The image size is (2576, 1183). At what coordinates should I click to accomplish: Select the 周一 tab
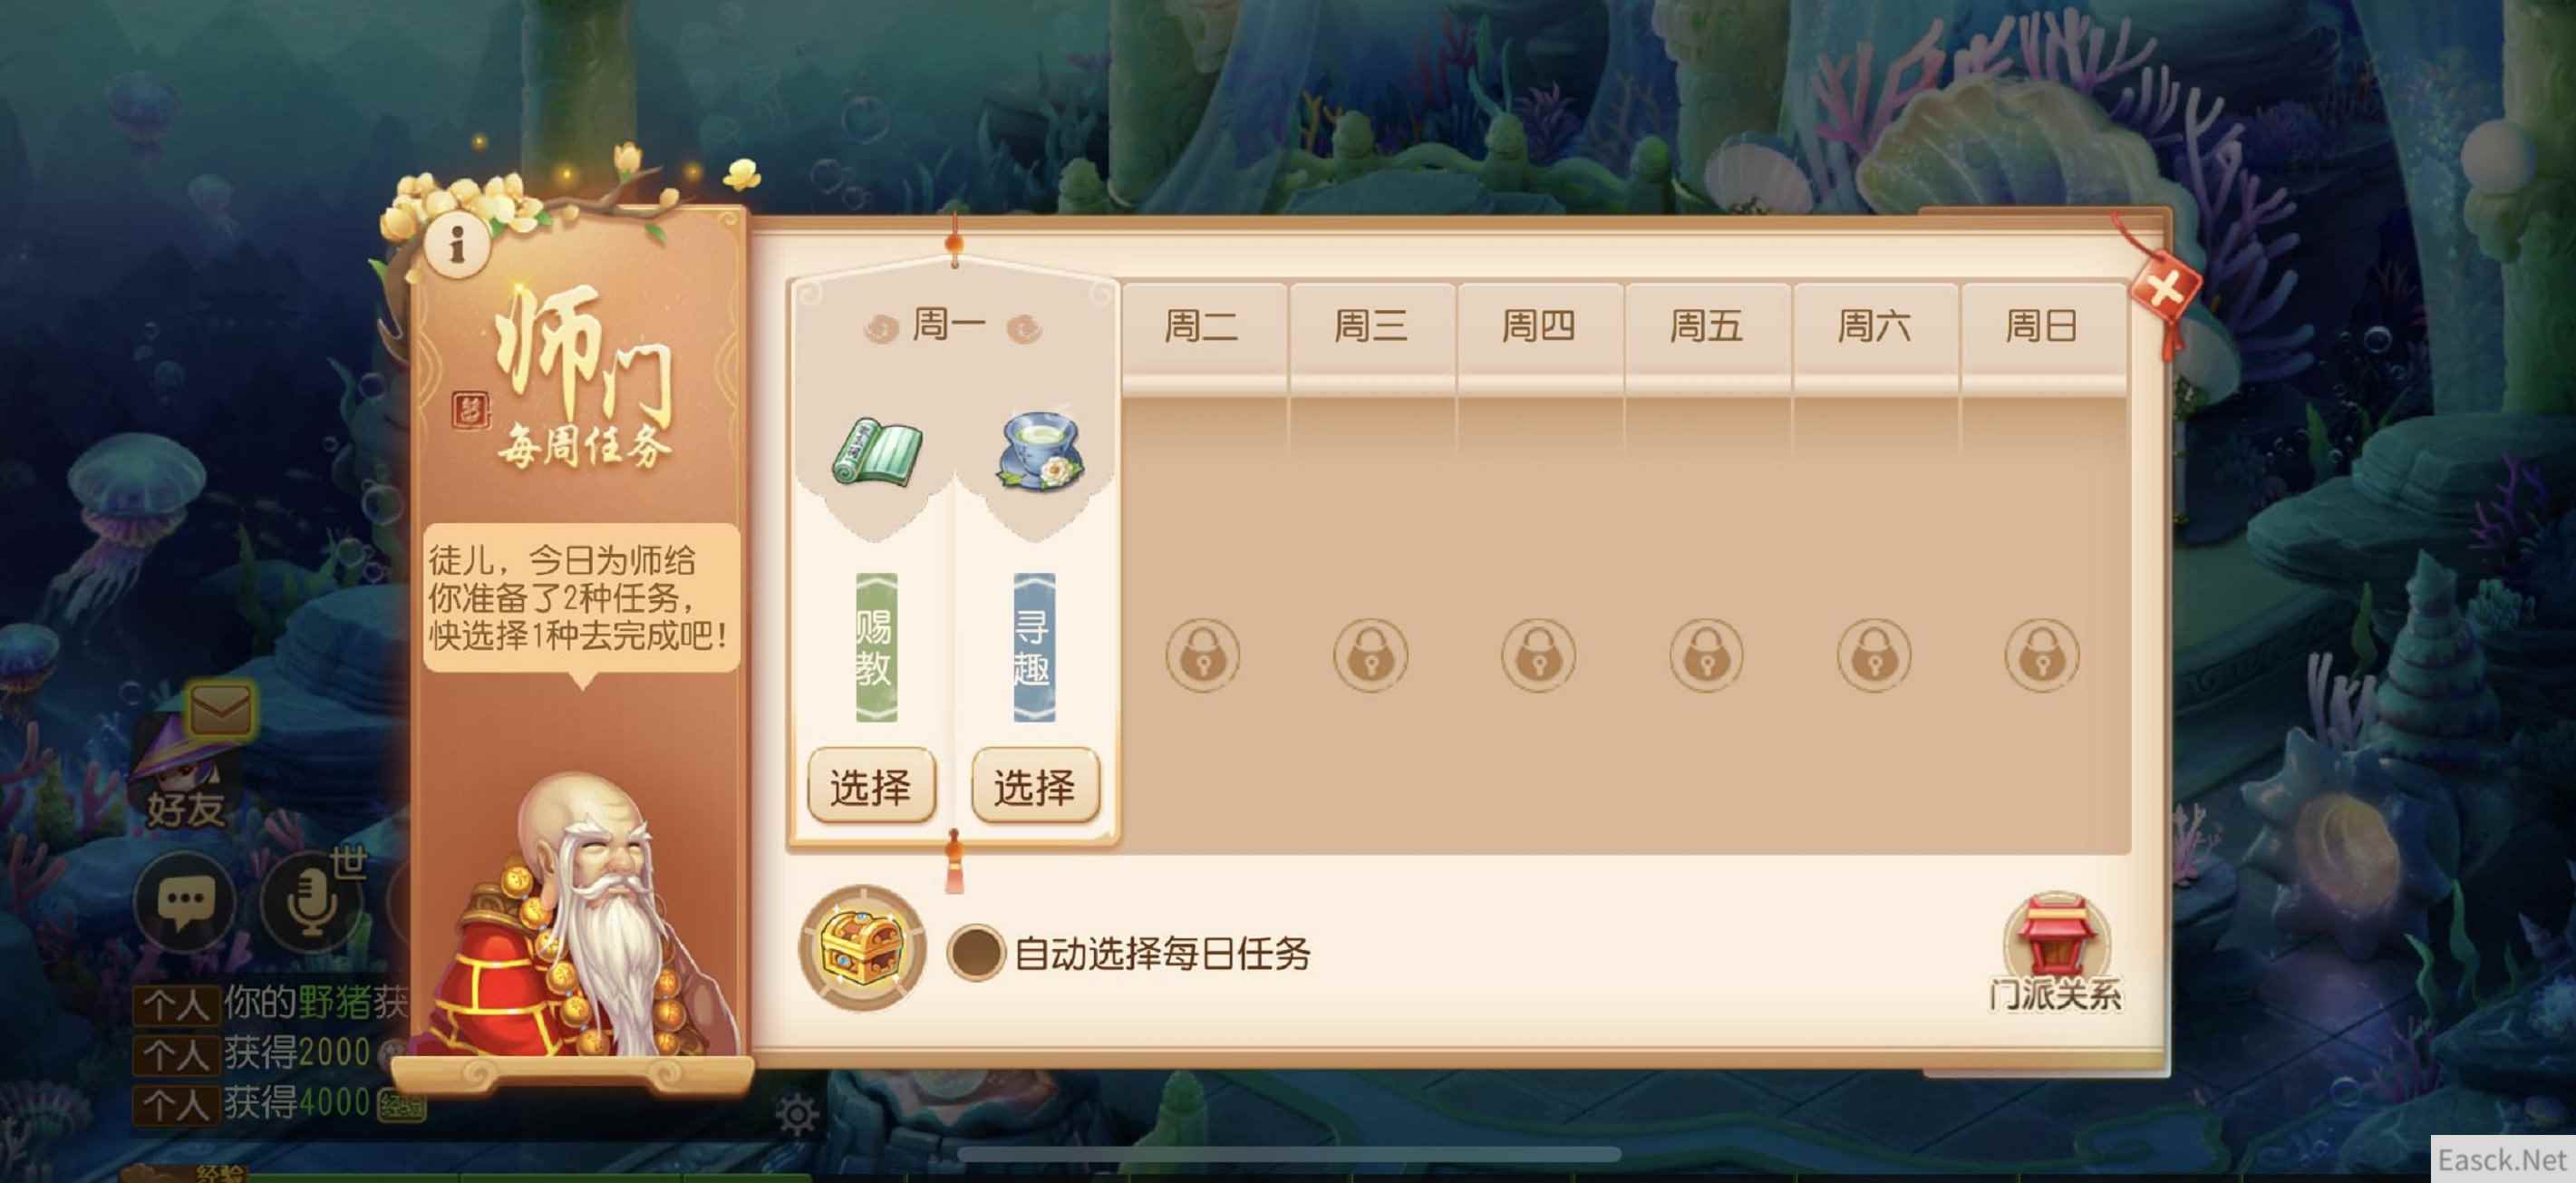pyautogui.click(x=951, y=325)
